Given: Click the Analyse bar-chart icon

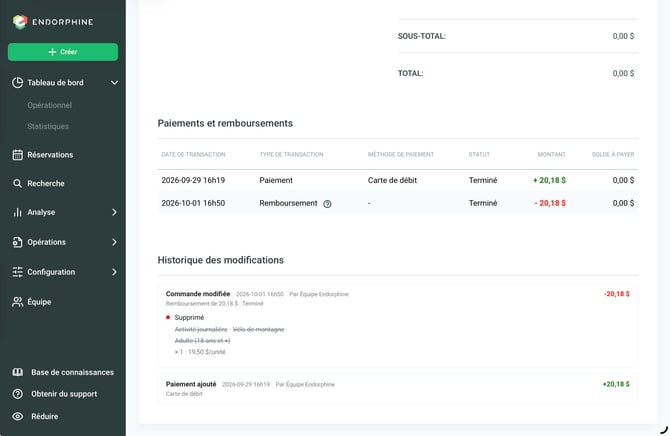Looking at the screenshot, I should (18, 212).
